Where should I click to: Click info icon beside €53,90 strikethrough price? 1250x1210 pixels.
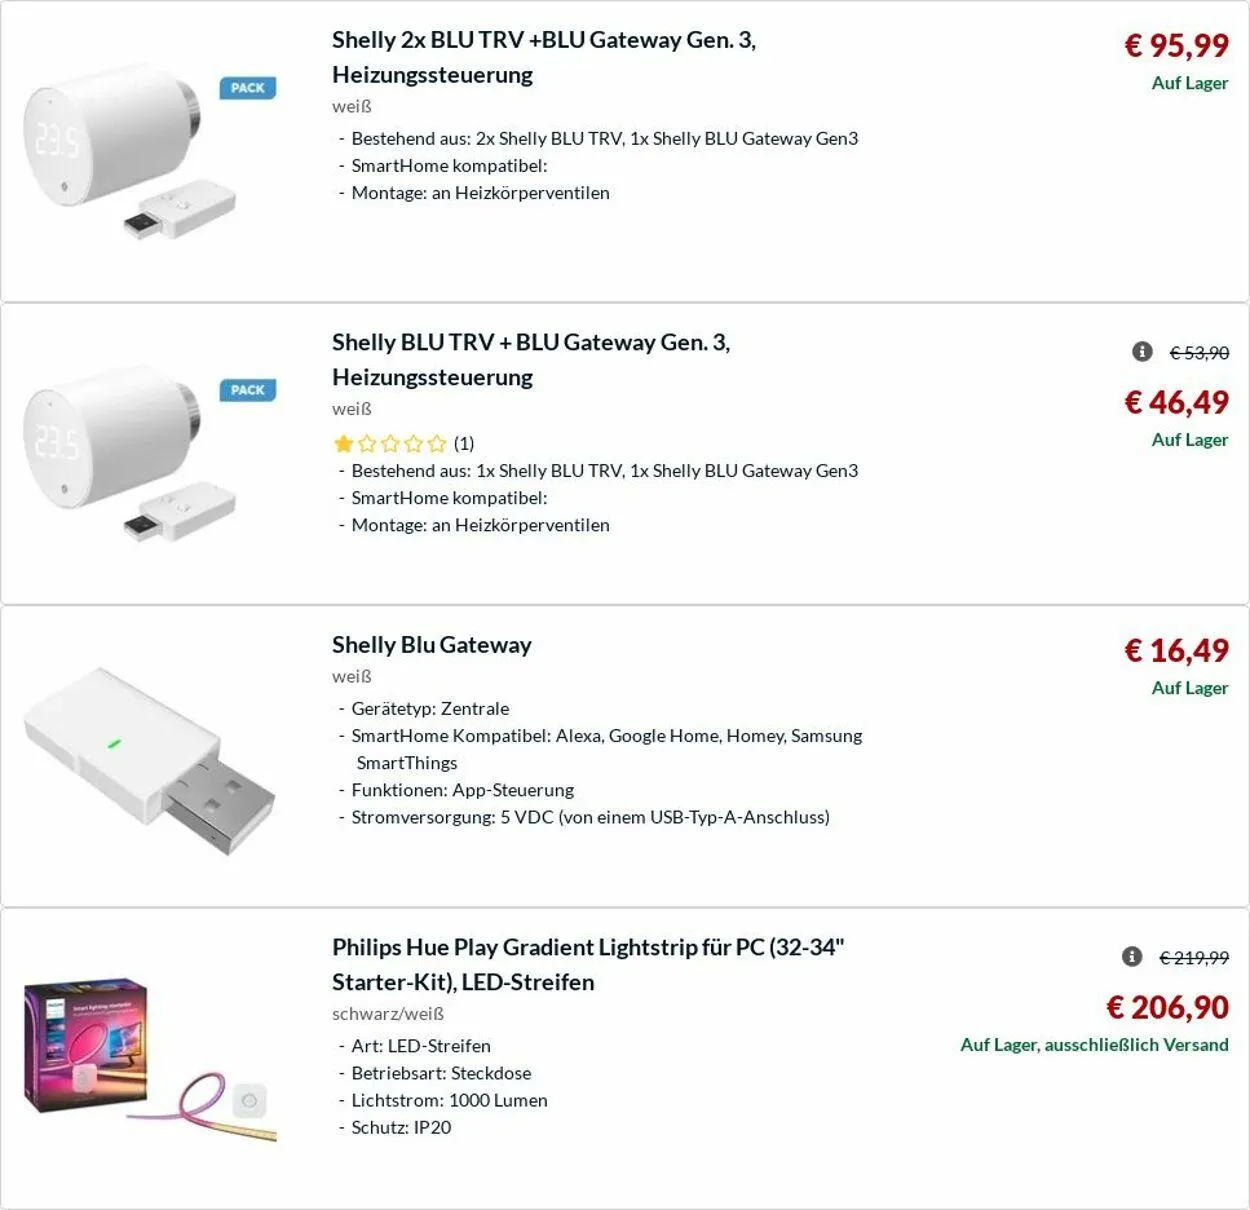click(x=1142, y=352)
